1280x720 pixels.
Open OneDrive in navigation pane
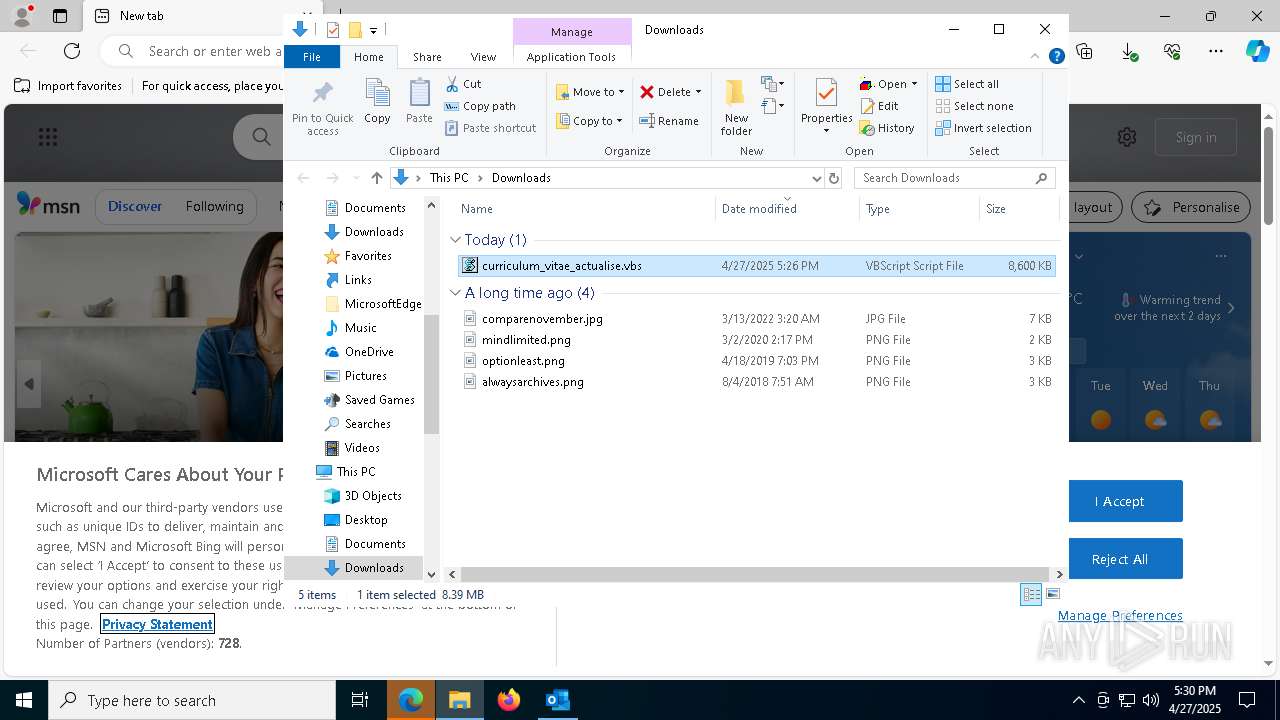369,352
